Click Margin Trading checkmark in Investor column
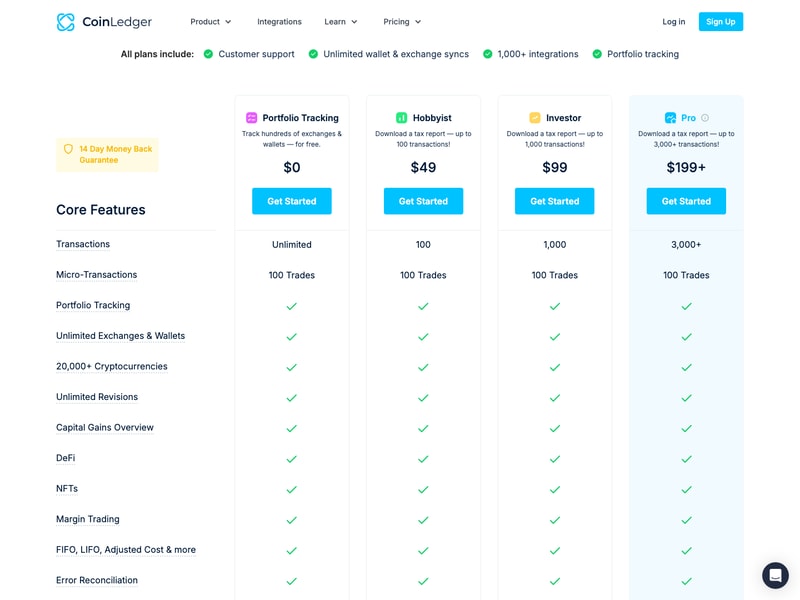Viewport: 800px width, 600px height. pyautogui.click(x=555, y=520)
